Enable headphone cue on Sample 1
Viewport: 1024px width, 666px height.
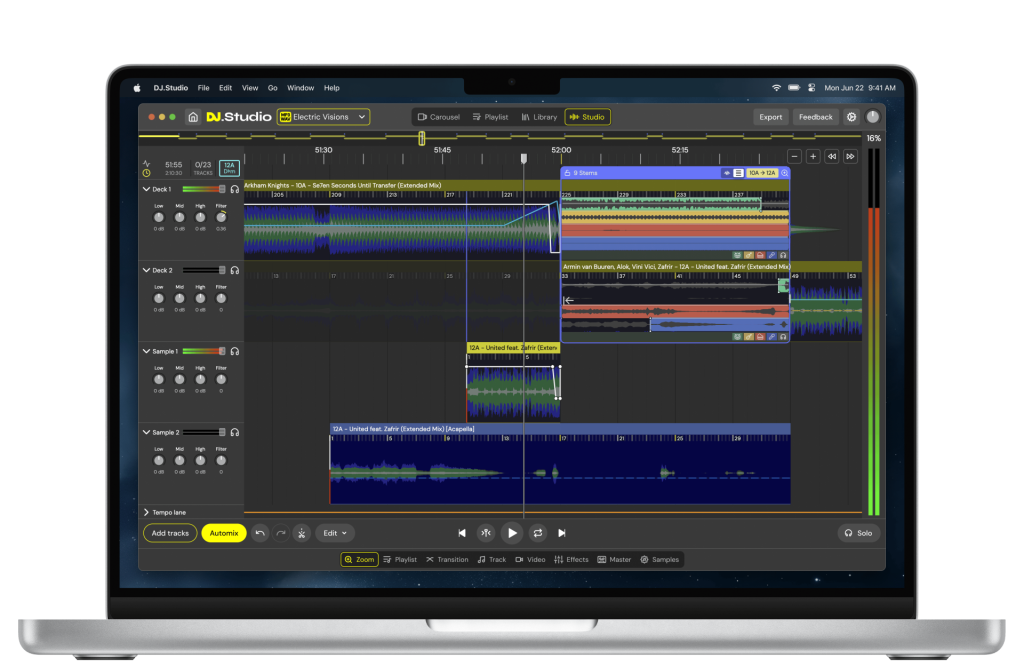[234, 351]
